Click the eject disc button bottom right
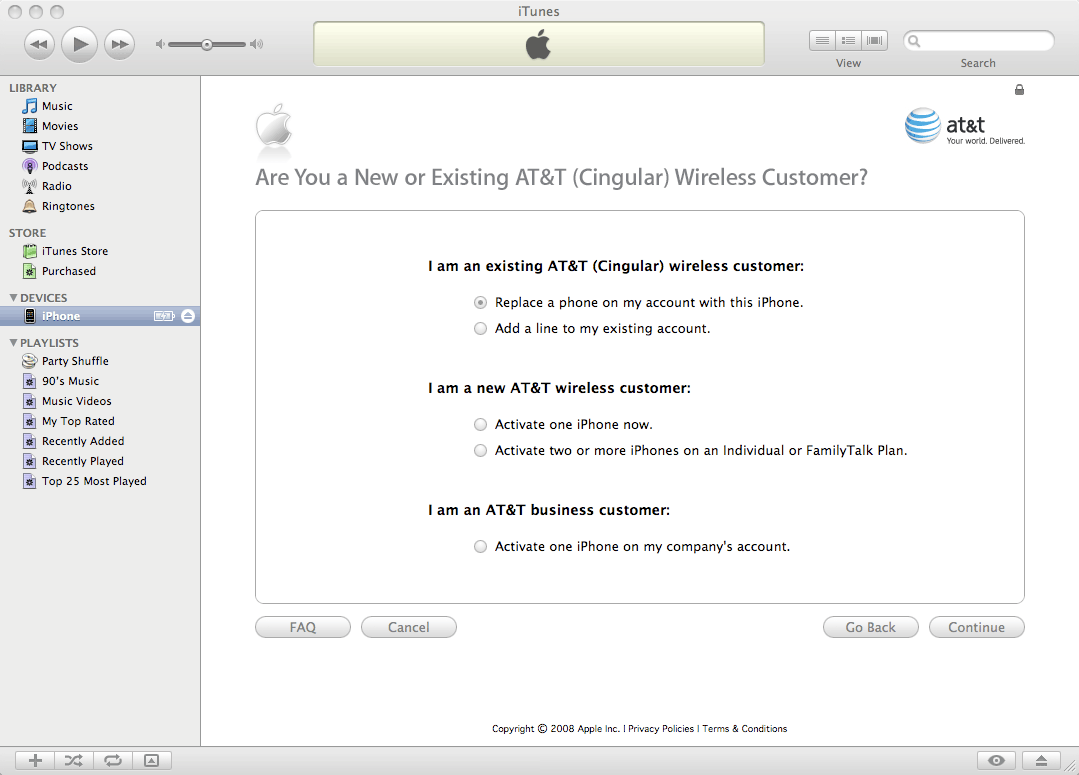The image size is (1079, 775). (x=1041, y=760)
